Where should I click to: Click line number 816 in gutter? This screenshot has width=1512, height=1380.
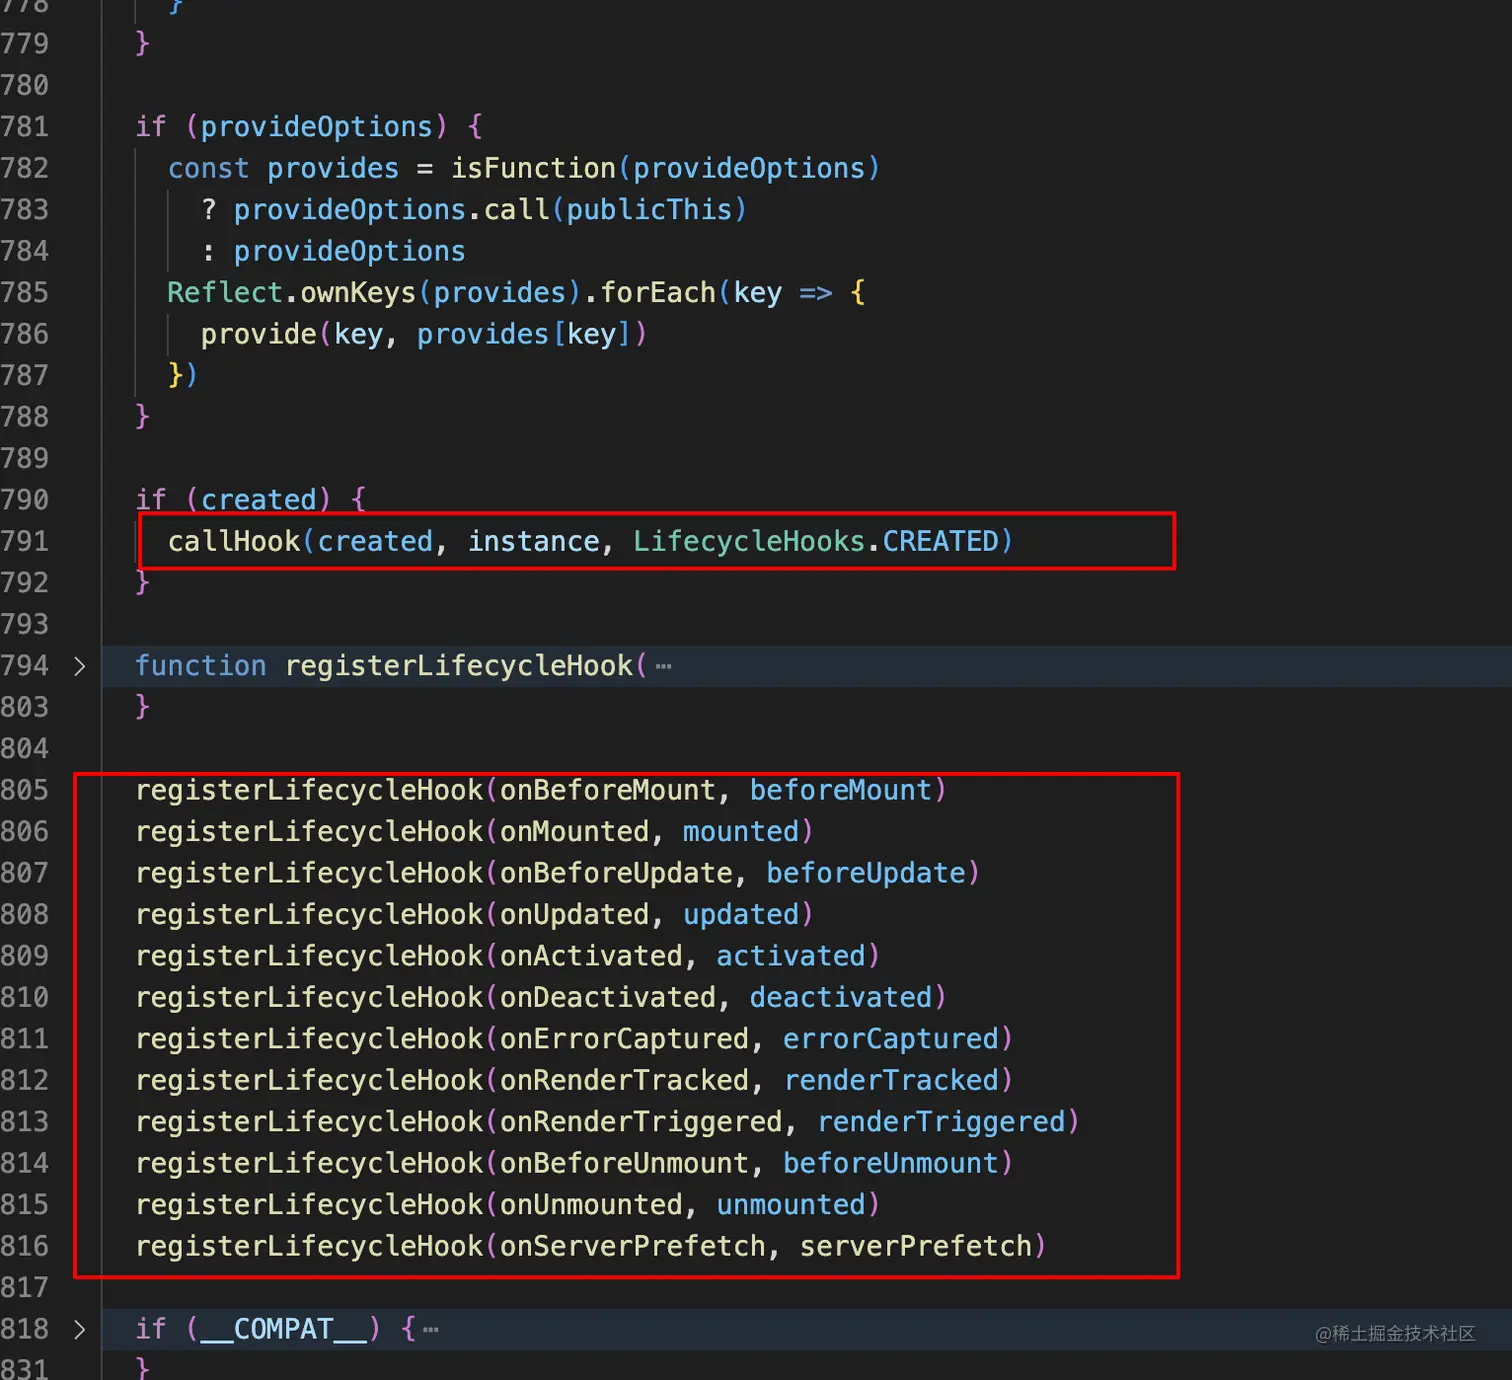click(25, 1246)
